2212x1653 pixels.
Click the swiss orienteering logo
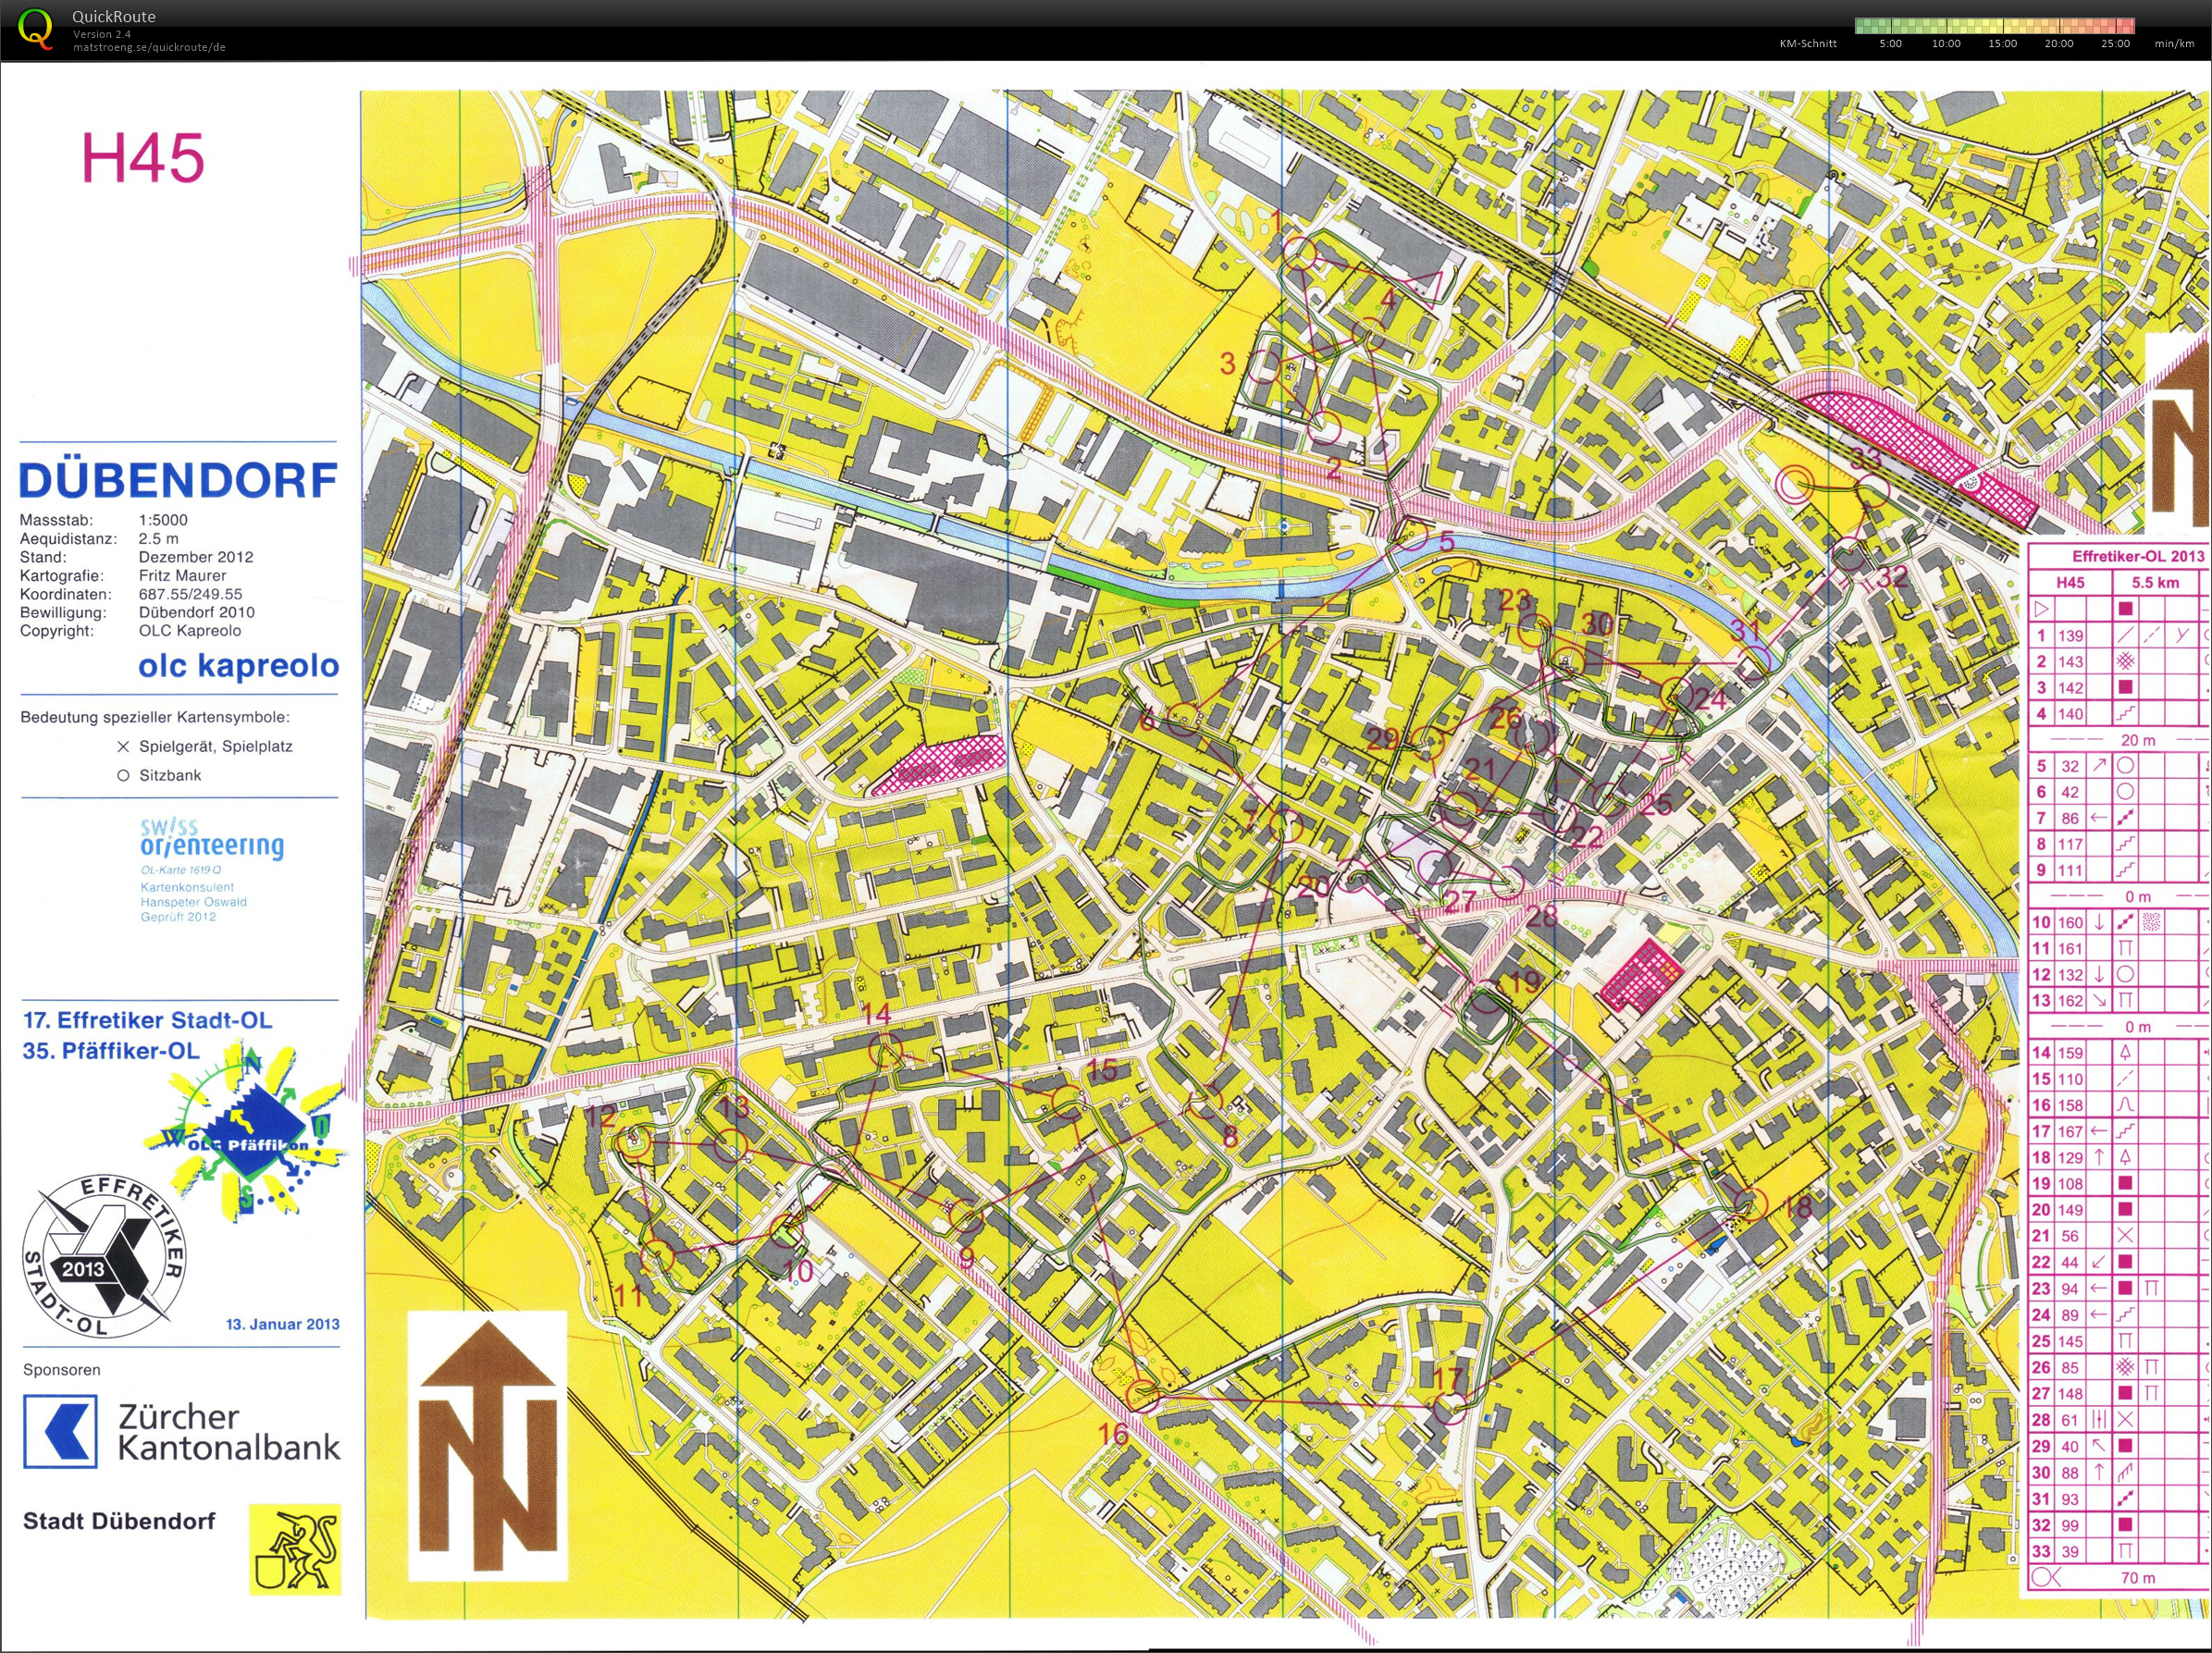point(211,839)
